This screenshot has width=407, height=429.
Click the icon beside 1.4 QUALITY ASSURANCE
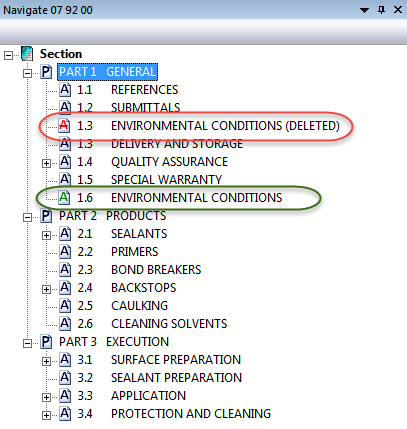65,162
